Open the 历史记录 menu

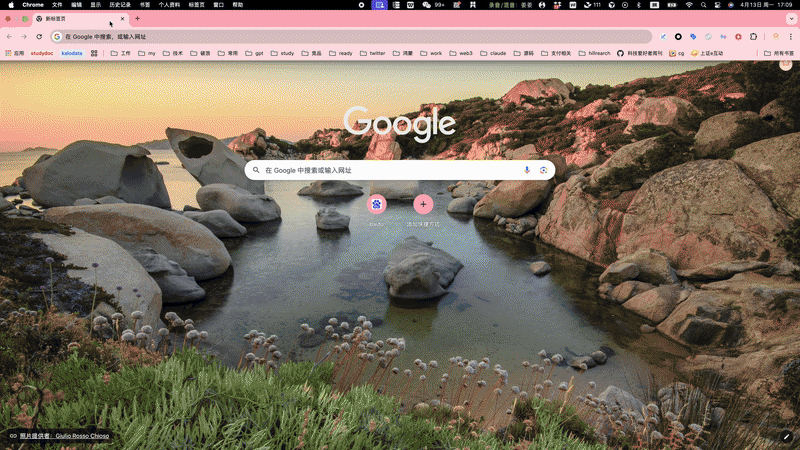[x=120, y=5]
